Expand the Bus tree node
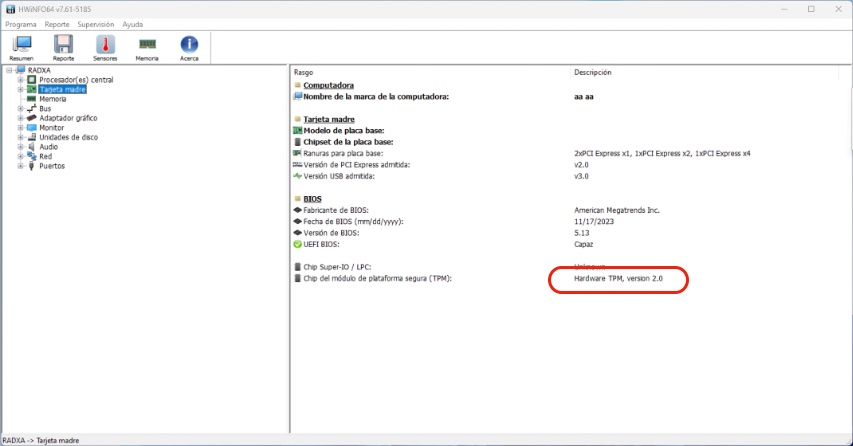This screenshot has width=853, height=446. click(x=21, y=109)
